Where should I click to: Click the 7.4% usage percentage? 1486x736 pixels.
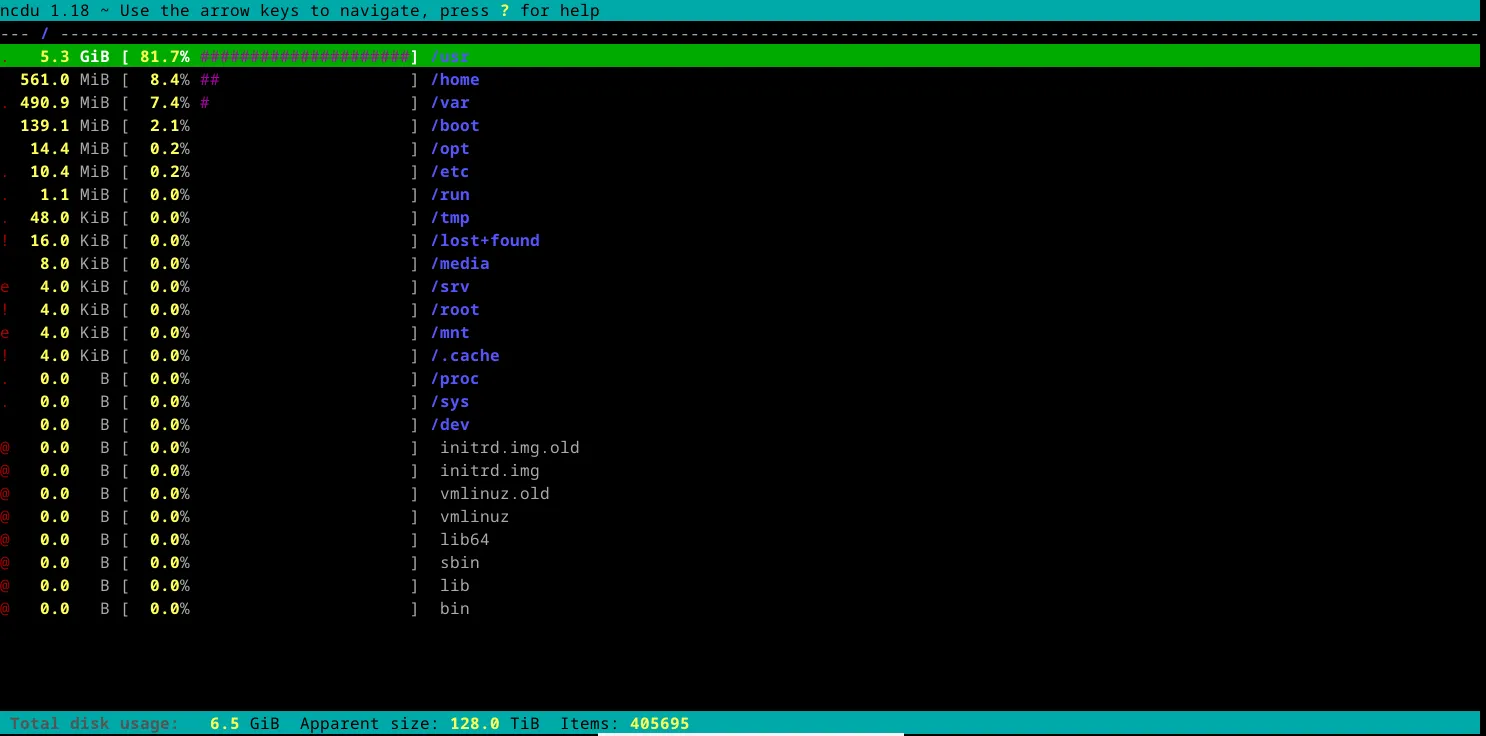[x=170, y=103]
